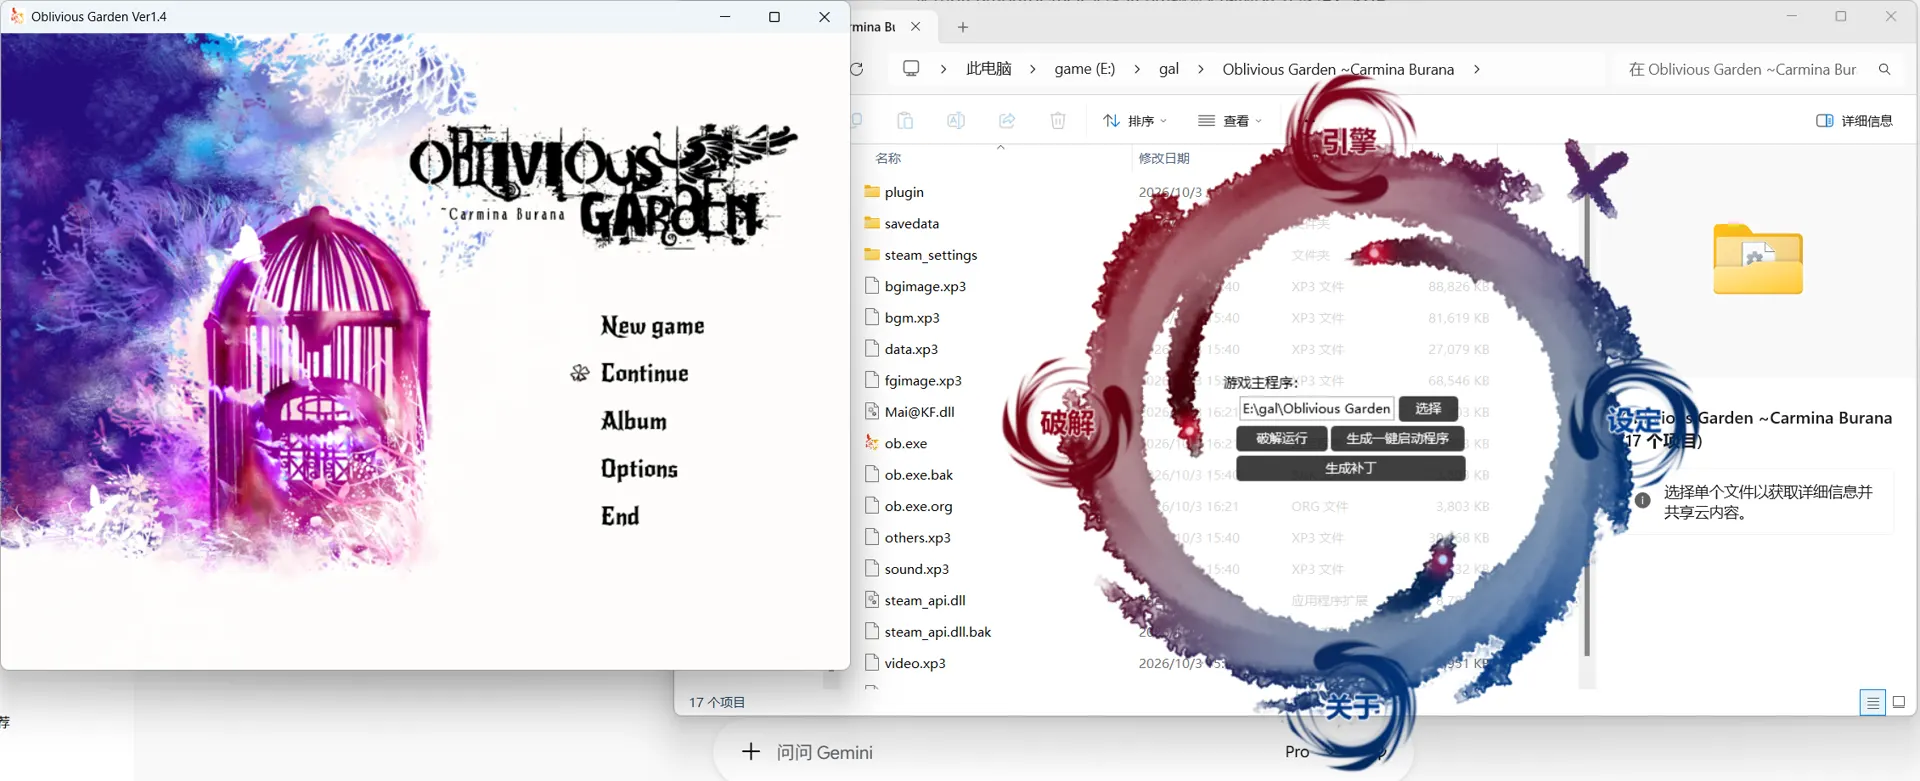This screenshot has width=1920, height=781.
Task: Click the paste clipboard icon in toolbar
Action: click(905, 121)
